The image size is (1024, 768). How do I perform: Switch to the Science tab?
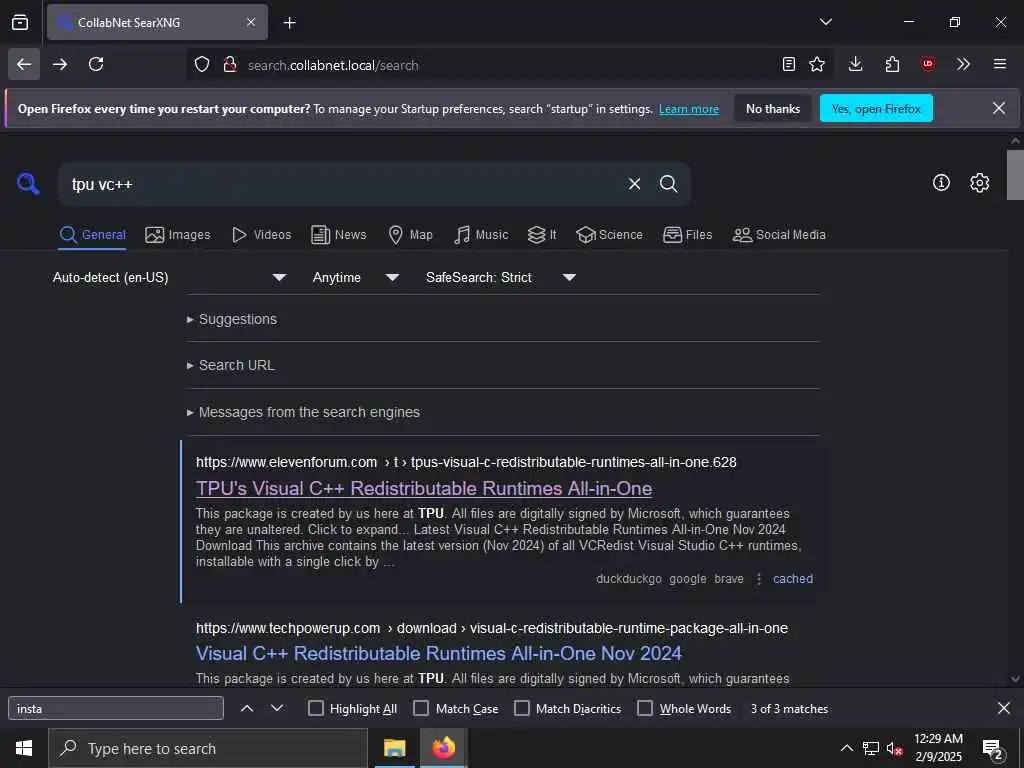(609, 235)
